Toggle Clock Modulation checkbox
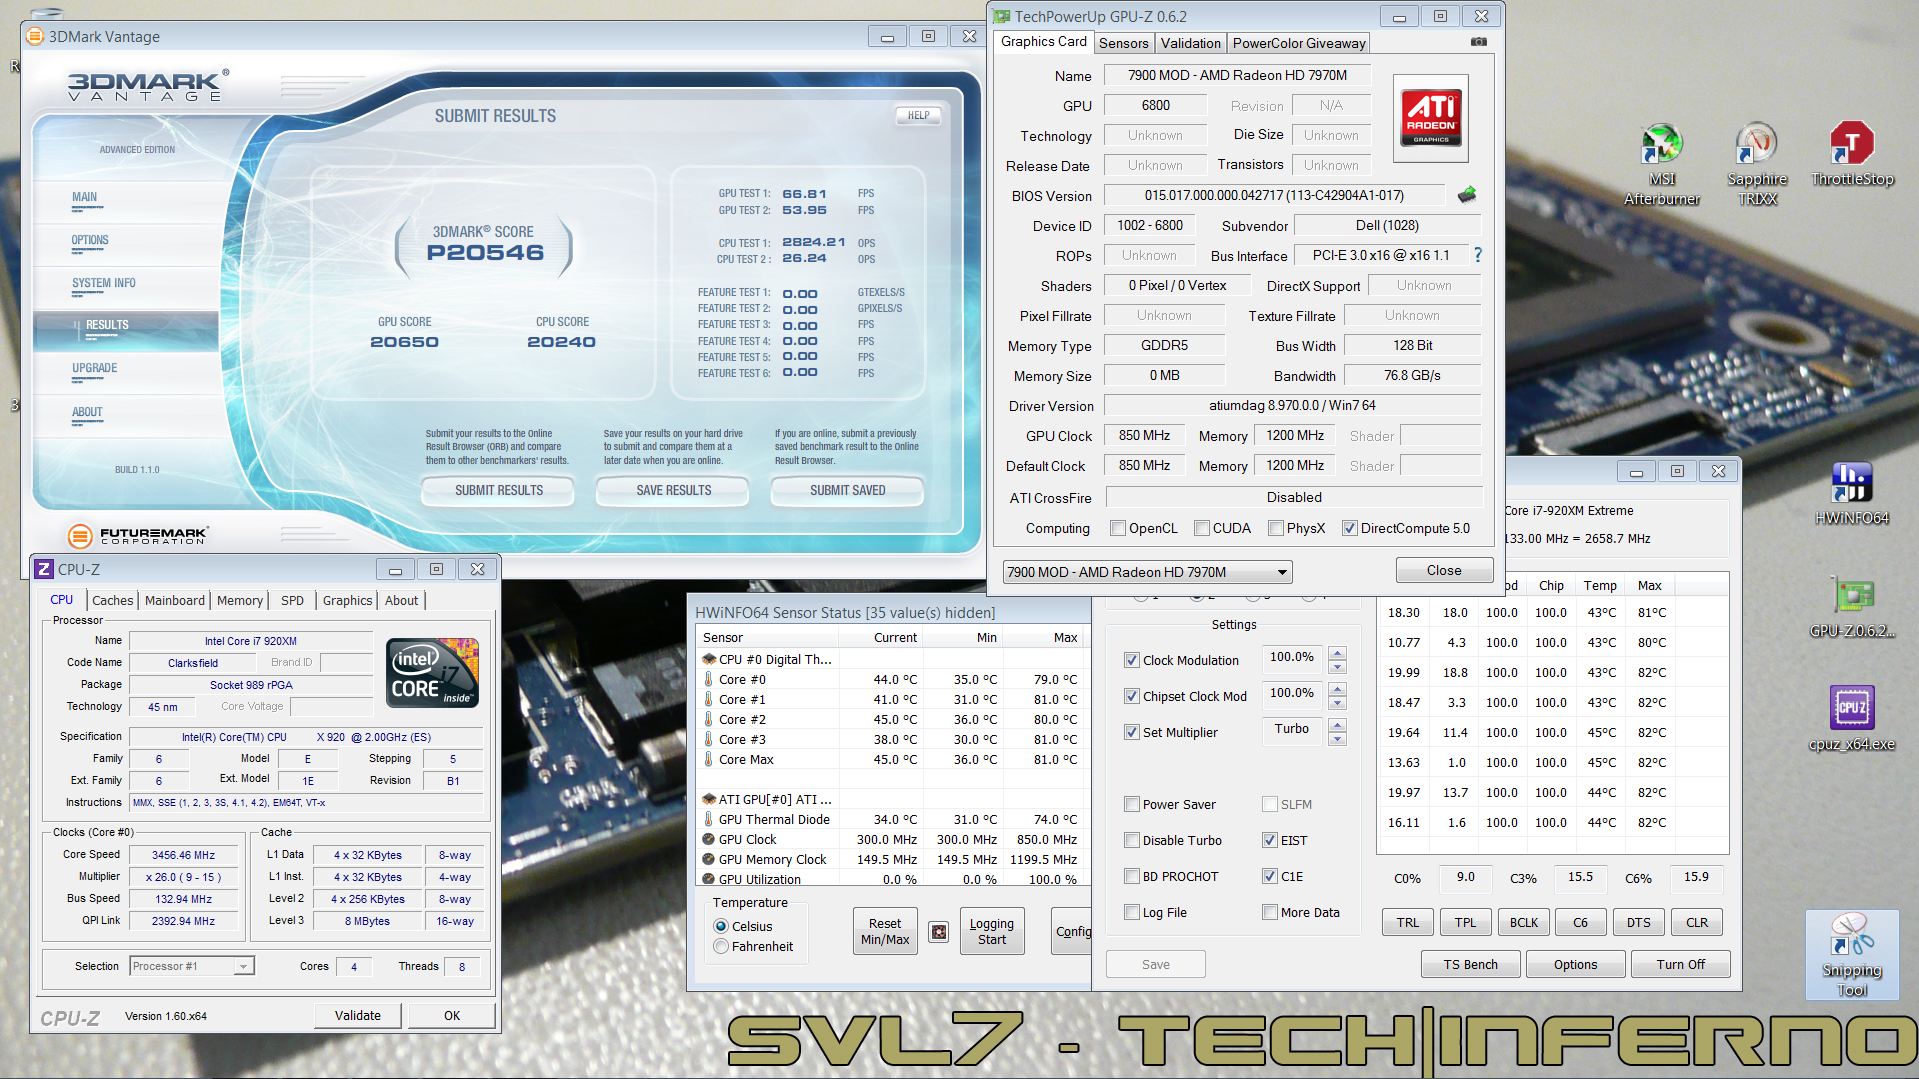The width and height of the screenshot is (1919, 1079). click(1132, 660)
